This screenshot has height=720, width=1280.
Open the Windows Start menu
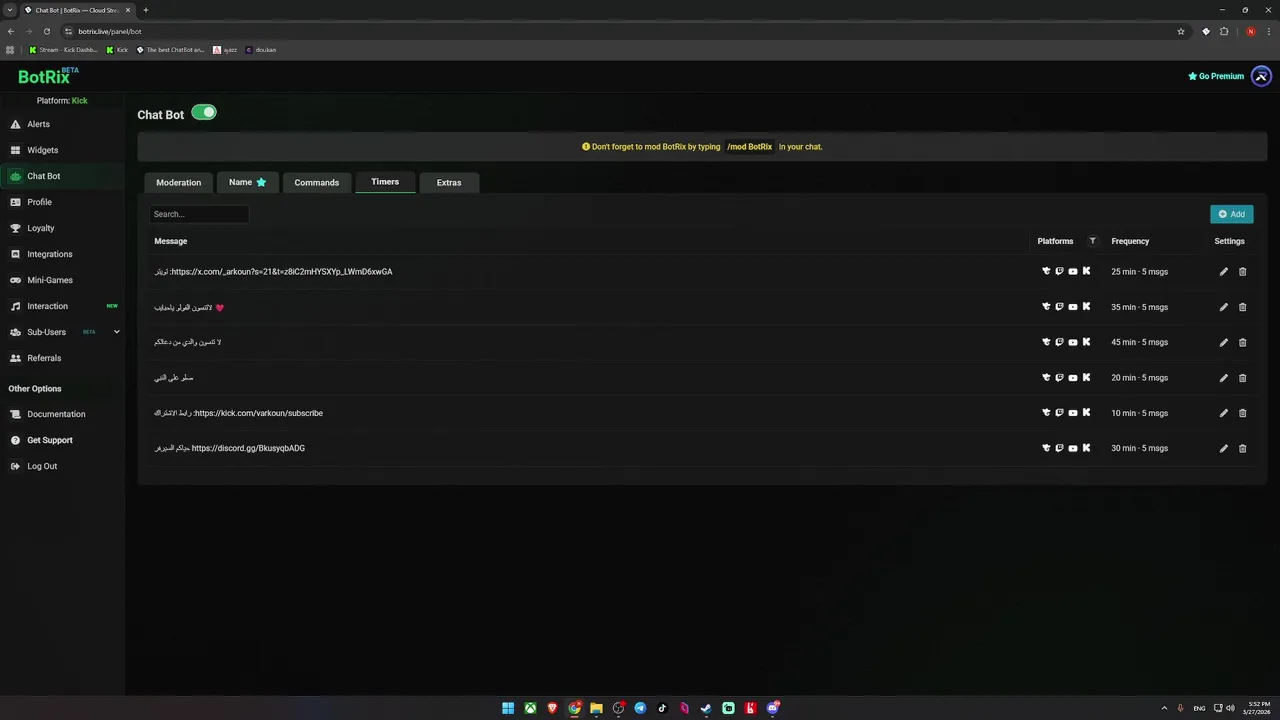click(x=508, y=708)
